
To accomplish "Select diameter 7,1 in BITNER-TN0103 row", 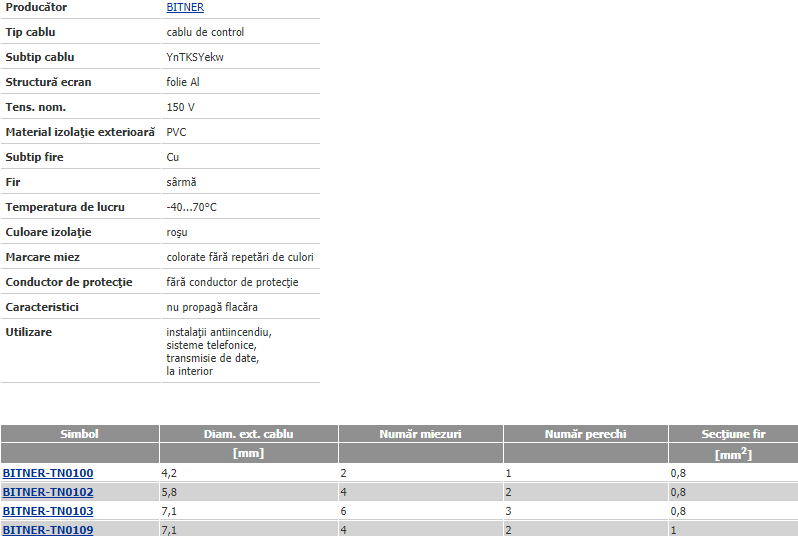I will click(x=169, y=511).
